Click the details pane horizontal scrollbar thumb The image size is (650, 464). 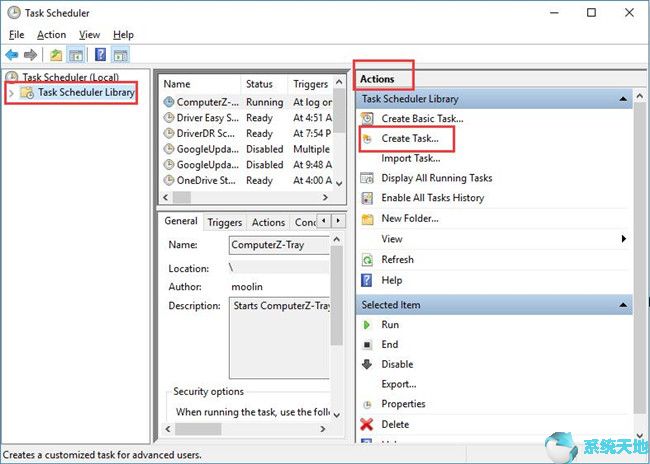(198, 429)
